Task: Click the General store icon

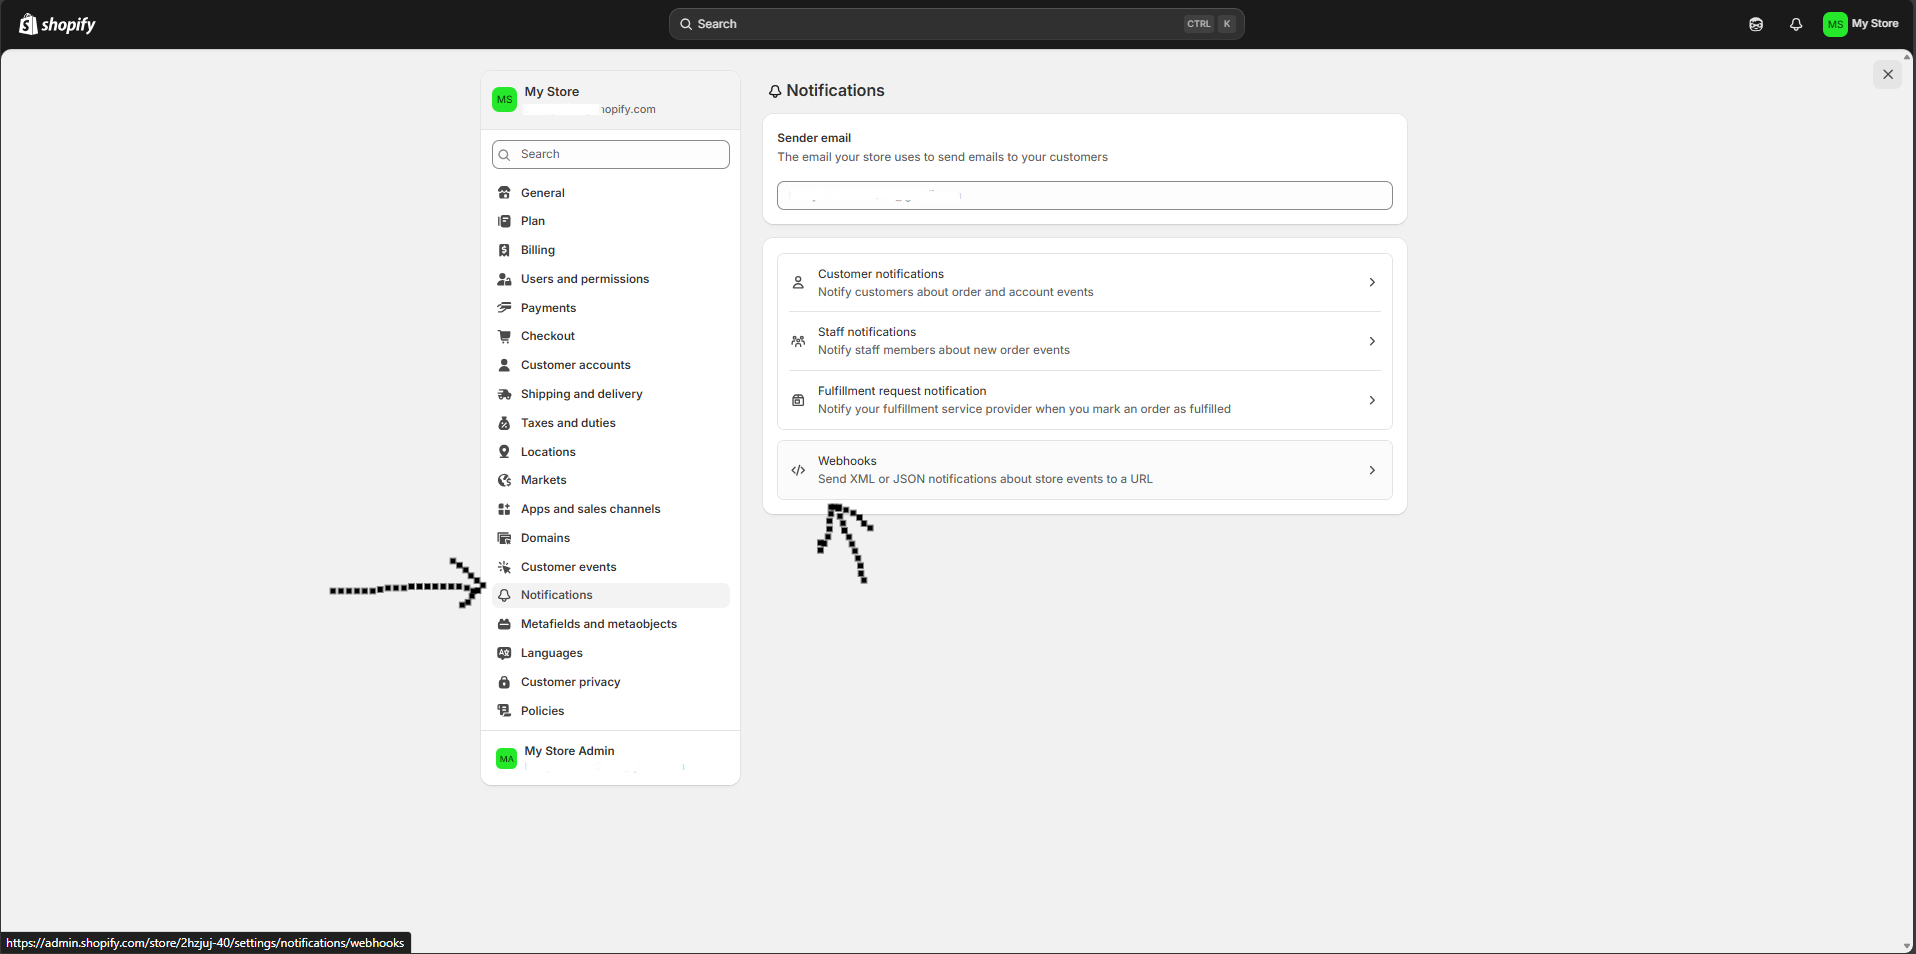Action: coord(505,193)
